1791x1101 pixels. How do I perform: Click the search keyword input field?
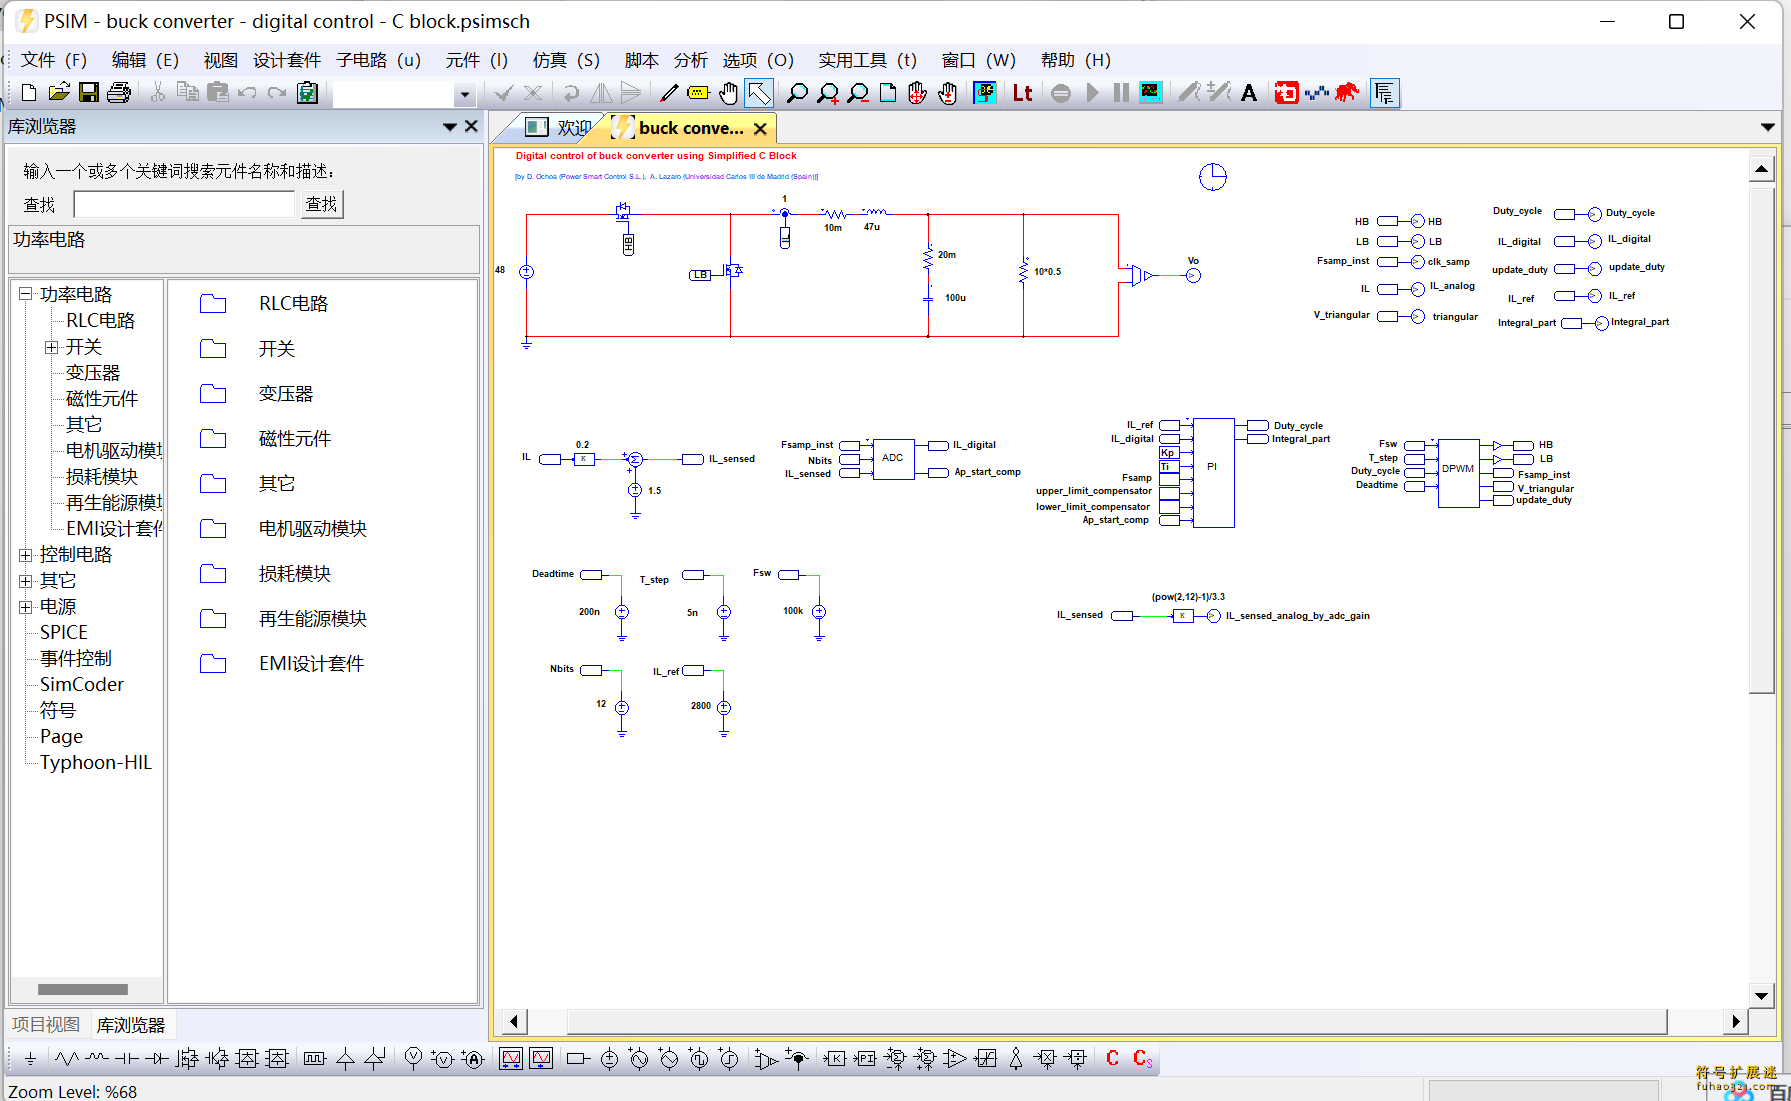tap(185, 204)
